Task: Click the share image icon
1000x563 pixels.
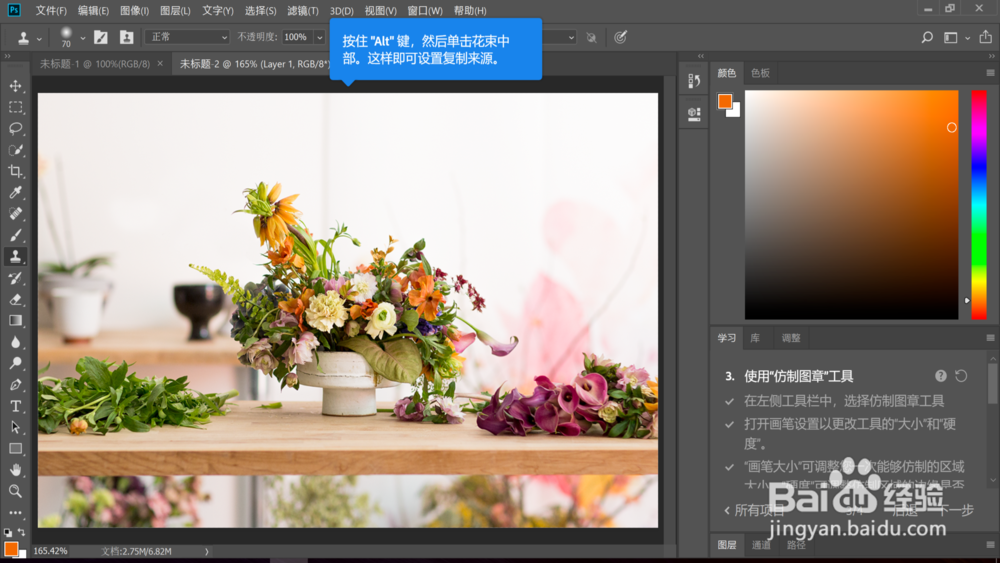Action: [x=985, y=37]
